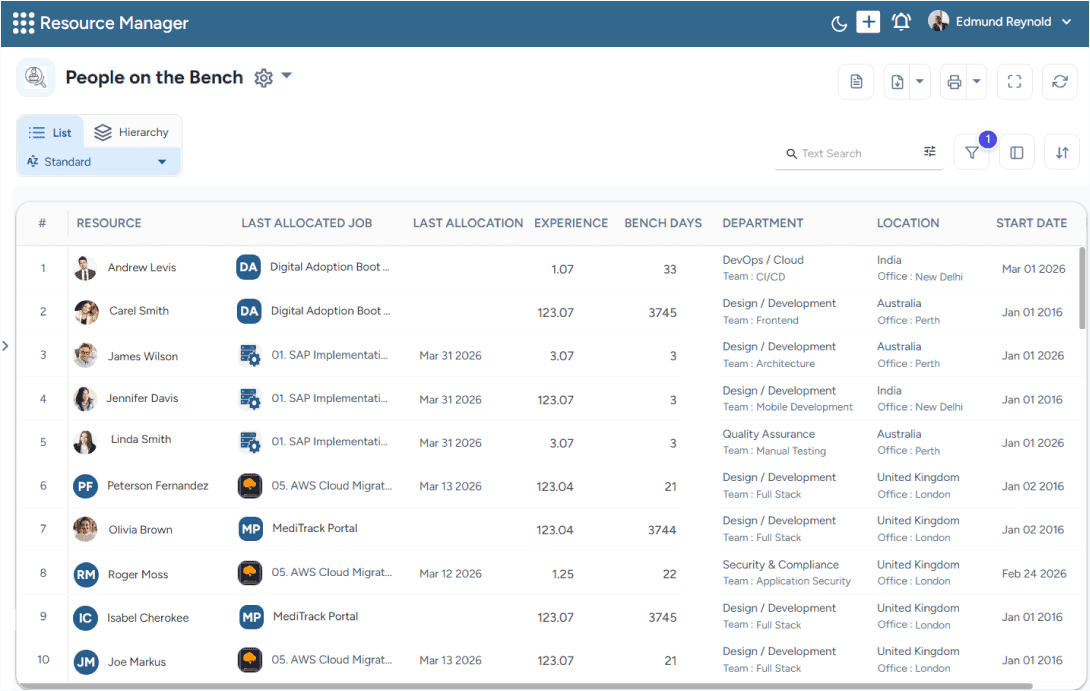Select Olivia Brown name
The height and width of the screenshot is (691, 1090).
[x=140, y=530]
